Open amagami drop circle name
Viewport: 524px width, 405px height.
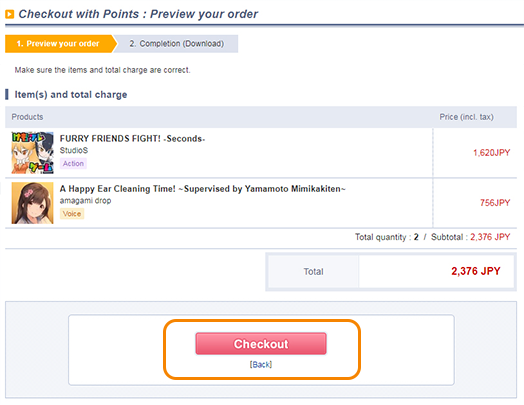pos(85,200)
